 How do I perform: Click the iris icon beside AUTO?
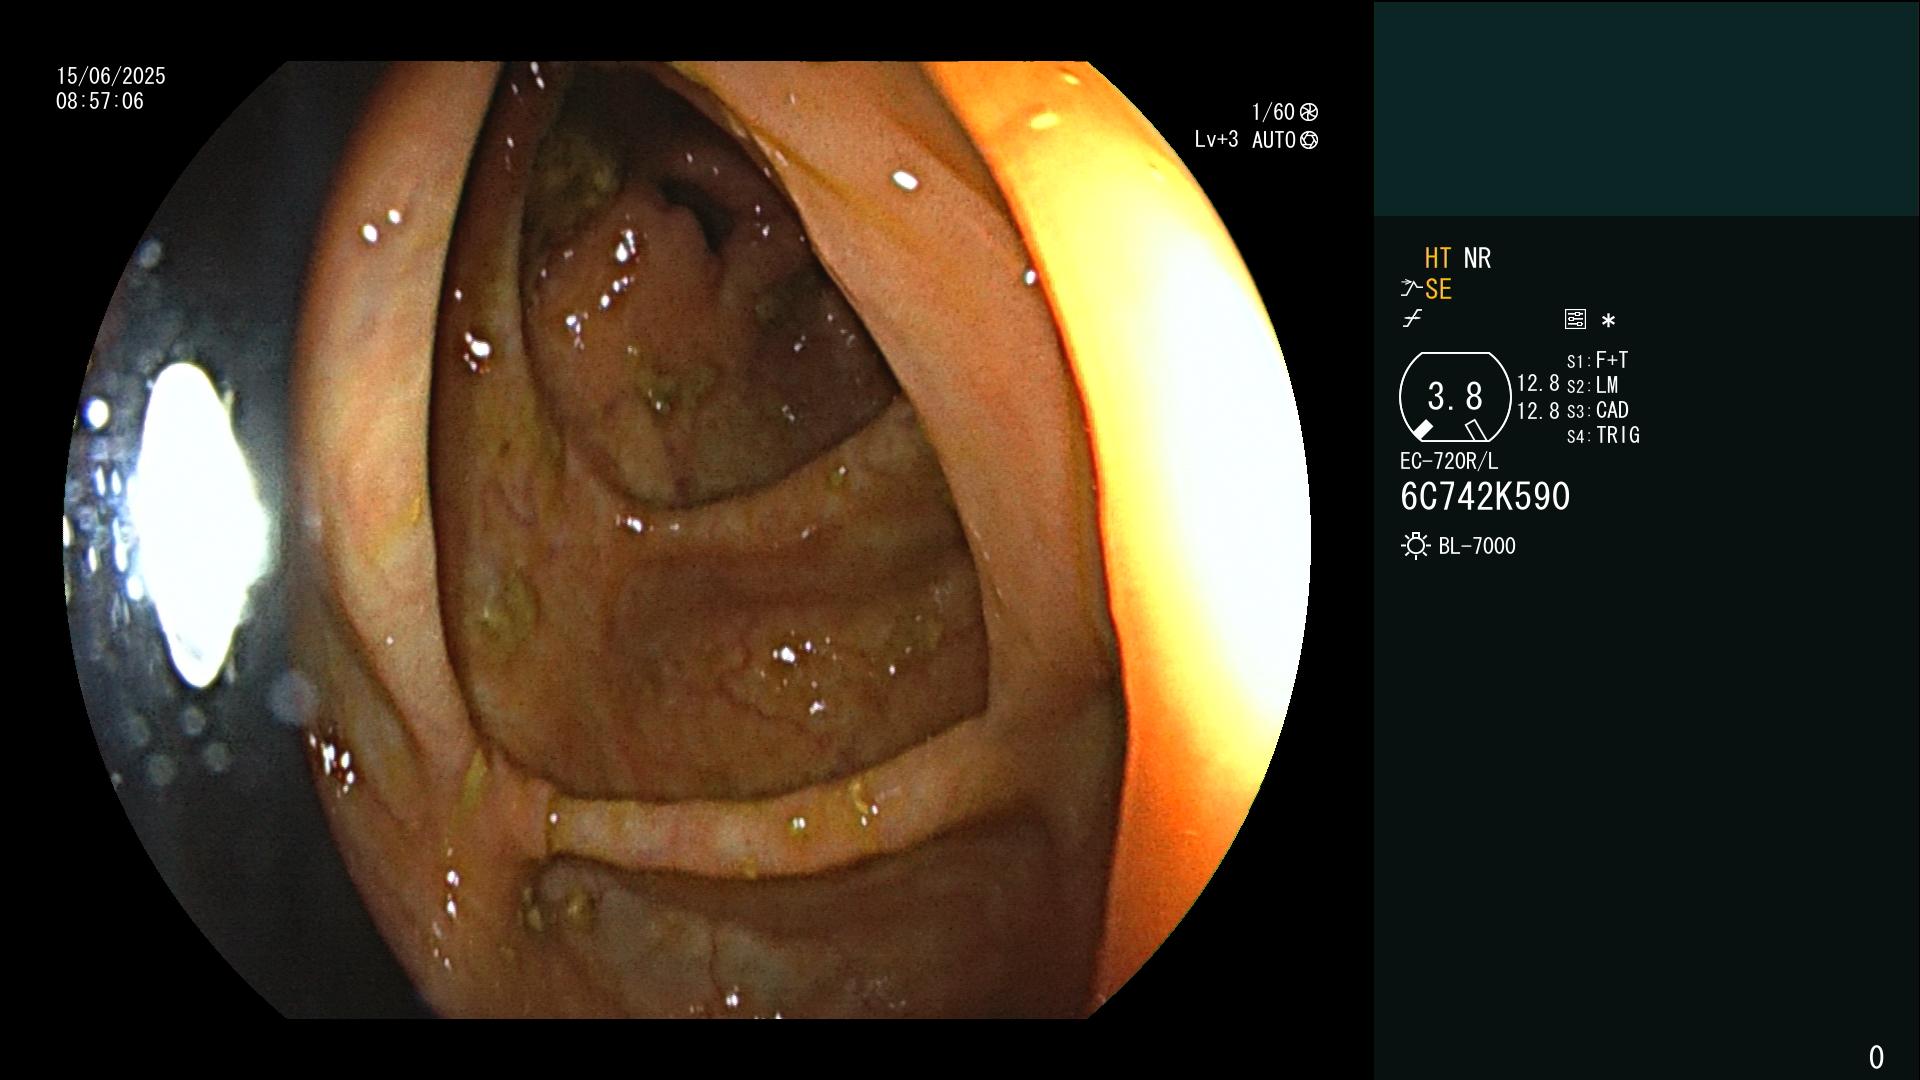1309,140
